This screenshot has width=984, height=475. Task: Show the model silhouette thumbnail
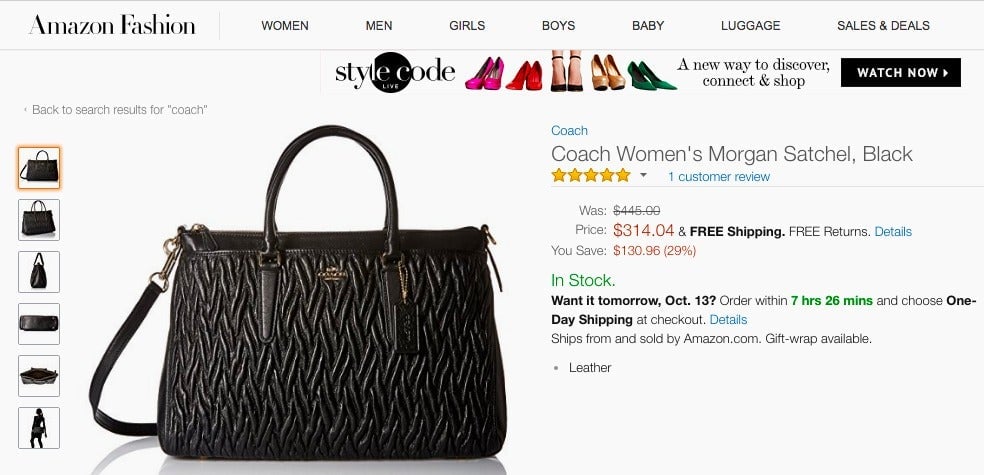(39, 428)
